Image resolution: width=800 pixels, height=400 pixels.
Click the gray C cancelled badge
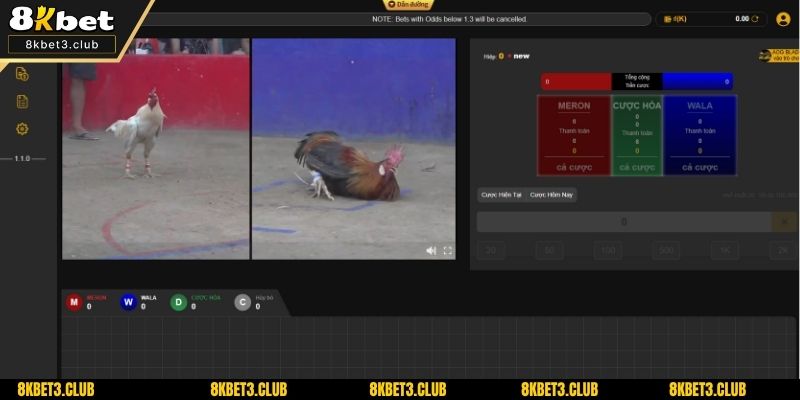tap(242, 302)
